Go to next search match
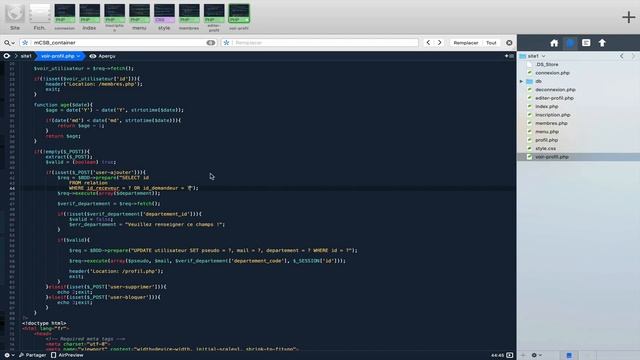Viewport: 640px width, 360px height. click(440, 42)
